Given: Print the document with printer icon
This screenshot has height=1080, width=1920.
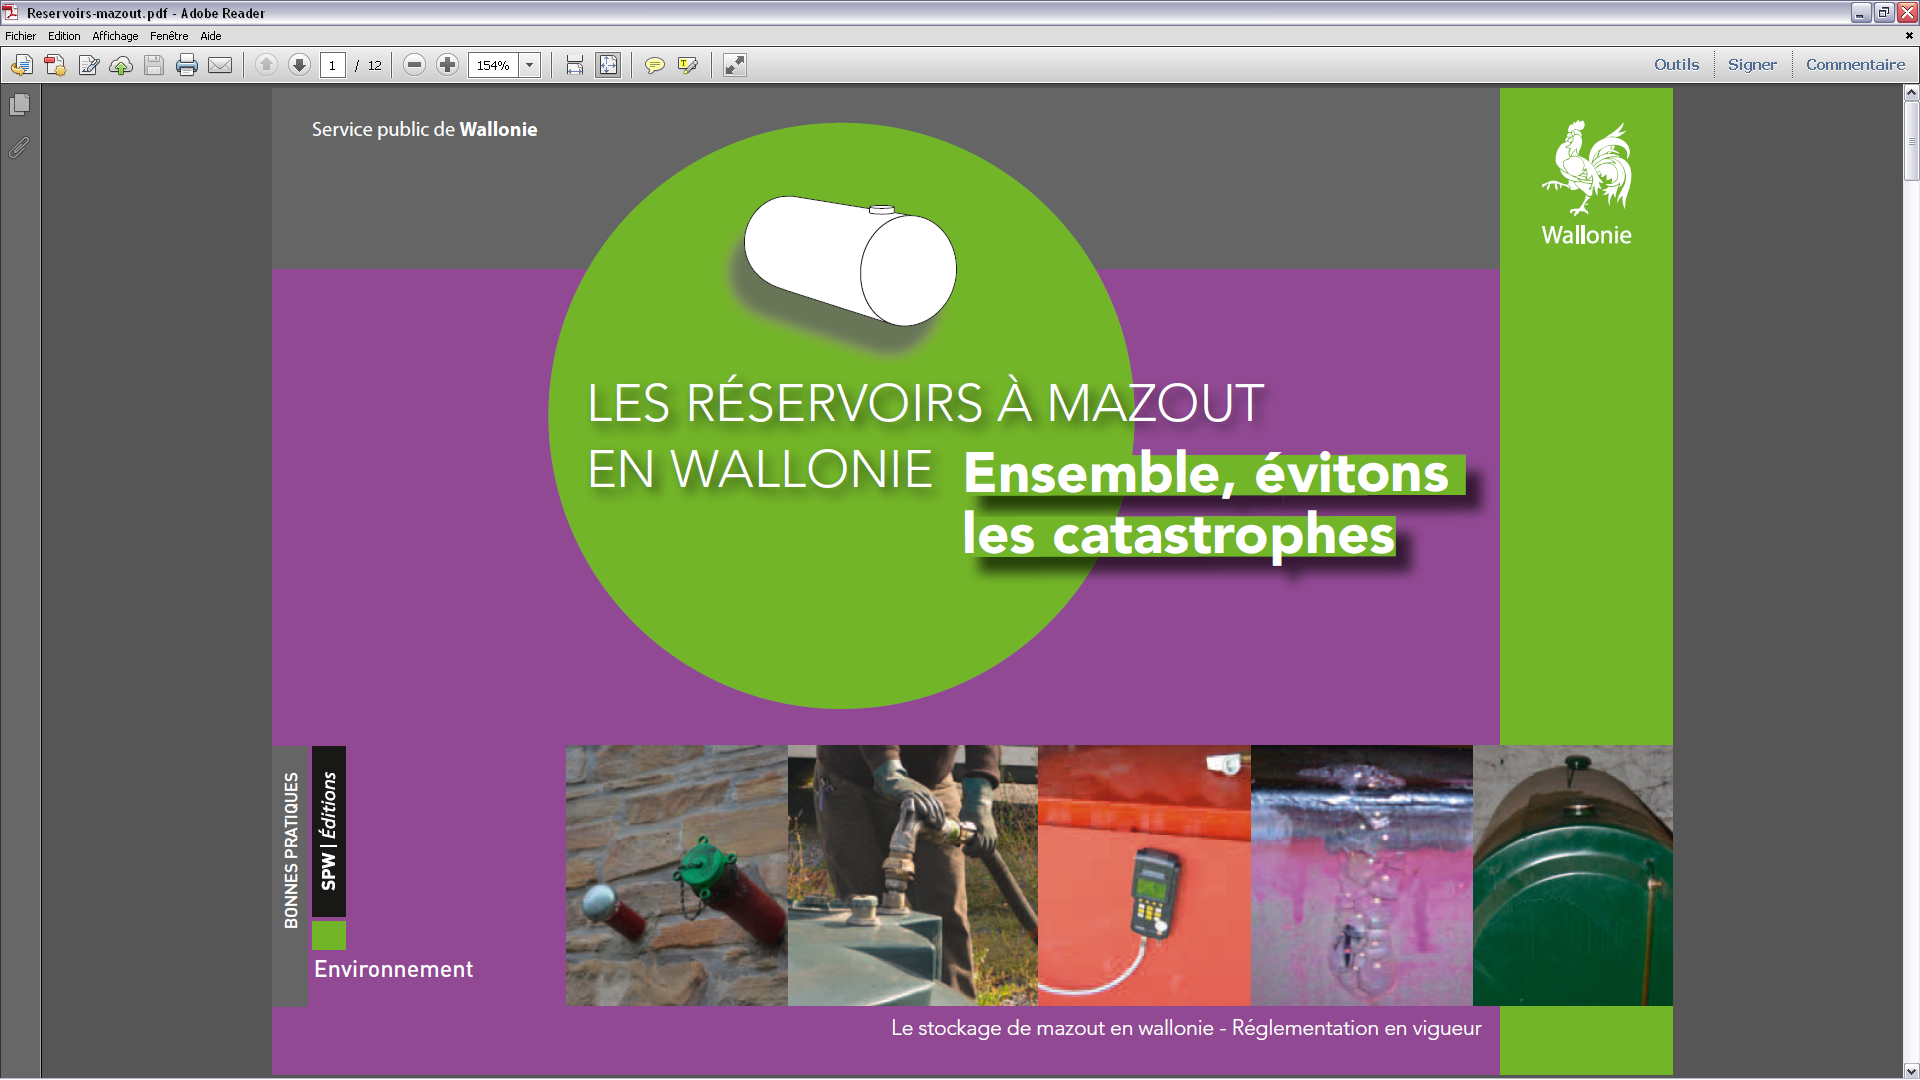Looking at the screenshot, I should pyautogui.click(x=187, y=65).
